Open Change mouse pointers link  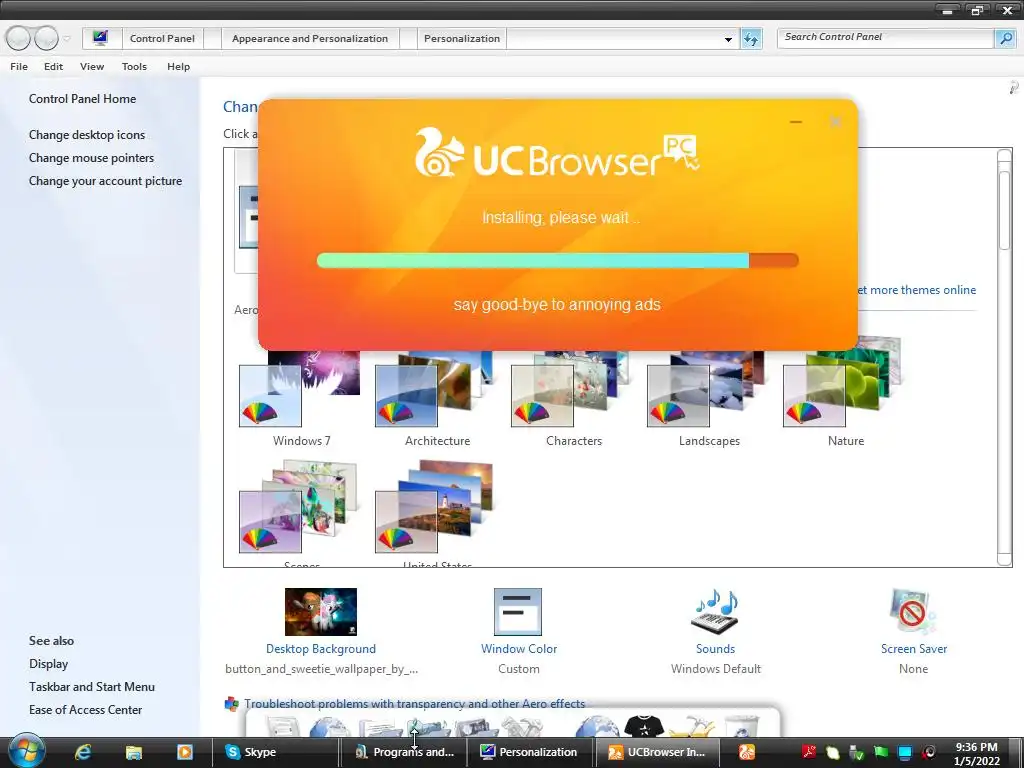tap(91, 158)
